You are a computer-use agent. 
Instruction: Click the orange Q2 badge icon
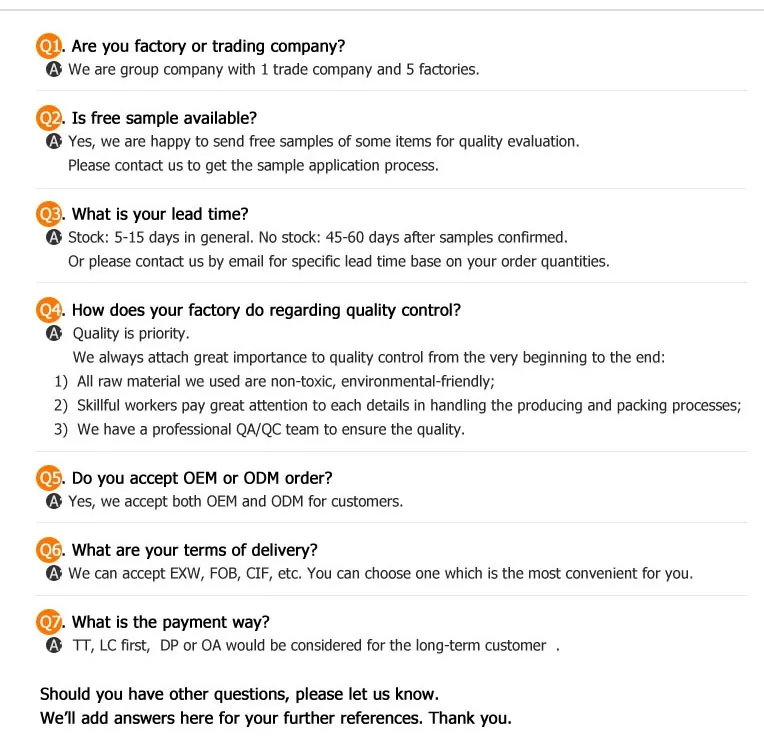pos(50,118)
